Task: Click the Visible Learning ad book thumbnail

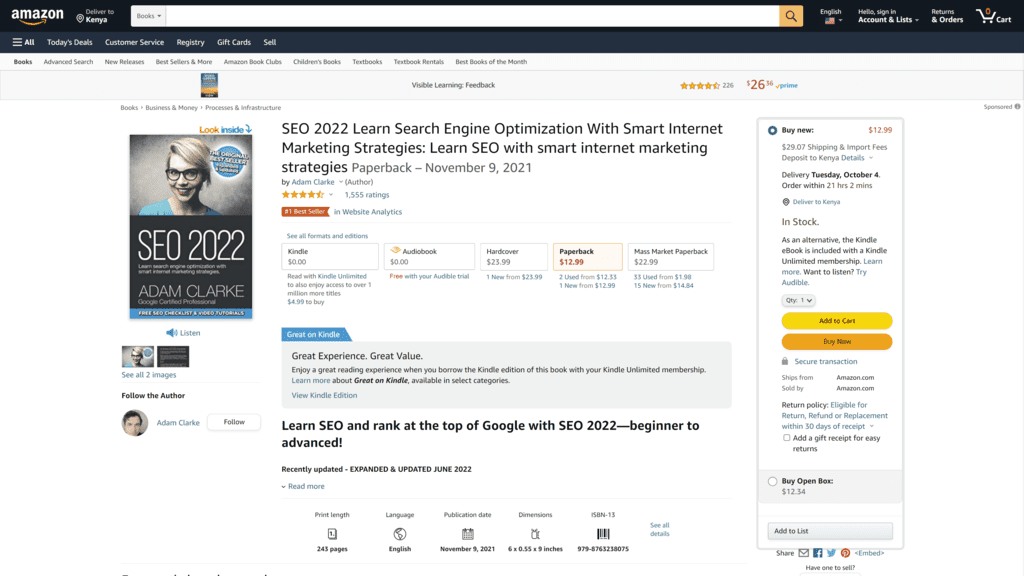Action: click(x=209, y=86)
